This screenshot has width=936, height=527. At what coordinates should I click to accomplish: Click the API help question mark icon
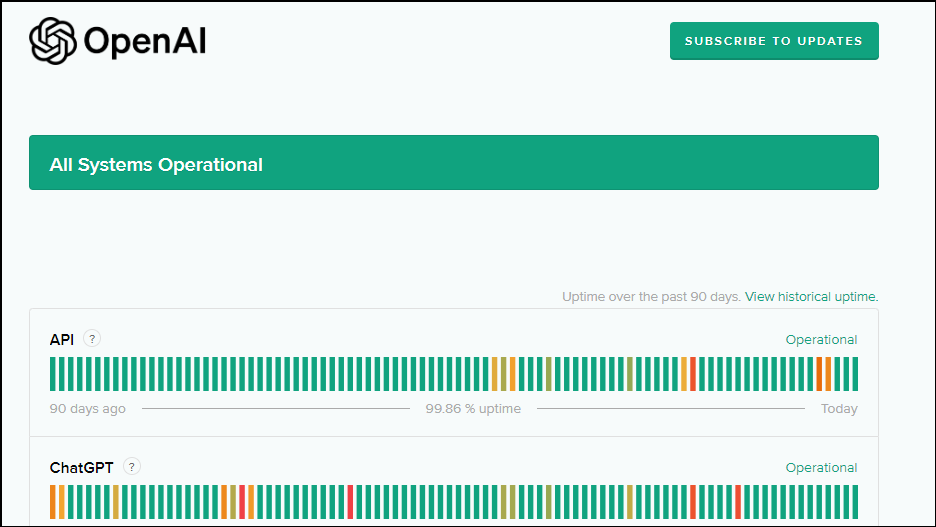(x=92, y=338)
